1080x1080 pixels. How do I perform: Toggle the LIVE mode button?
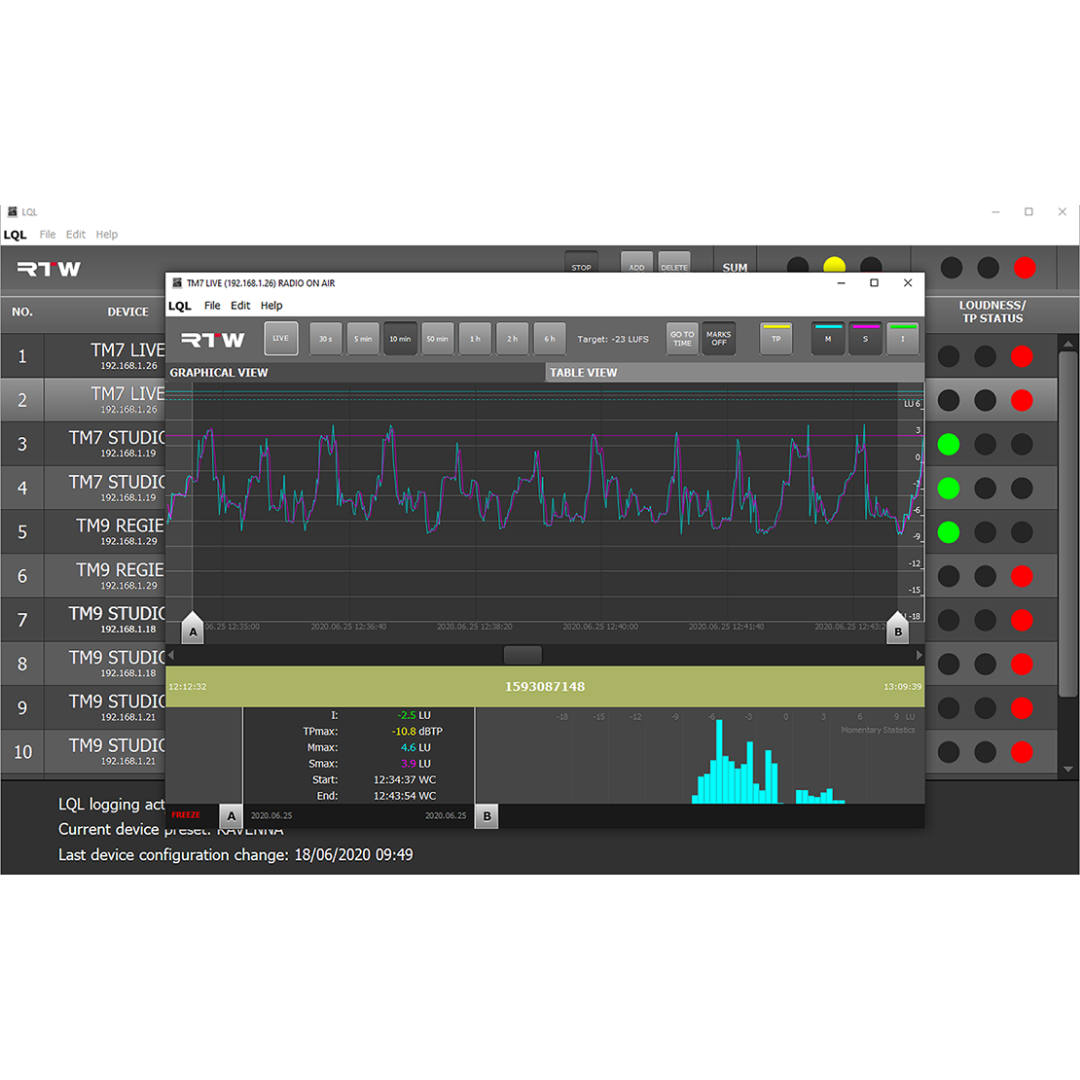tap(281, 339)
